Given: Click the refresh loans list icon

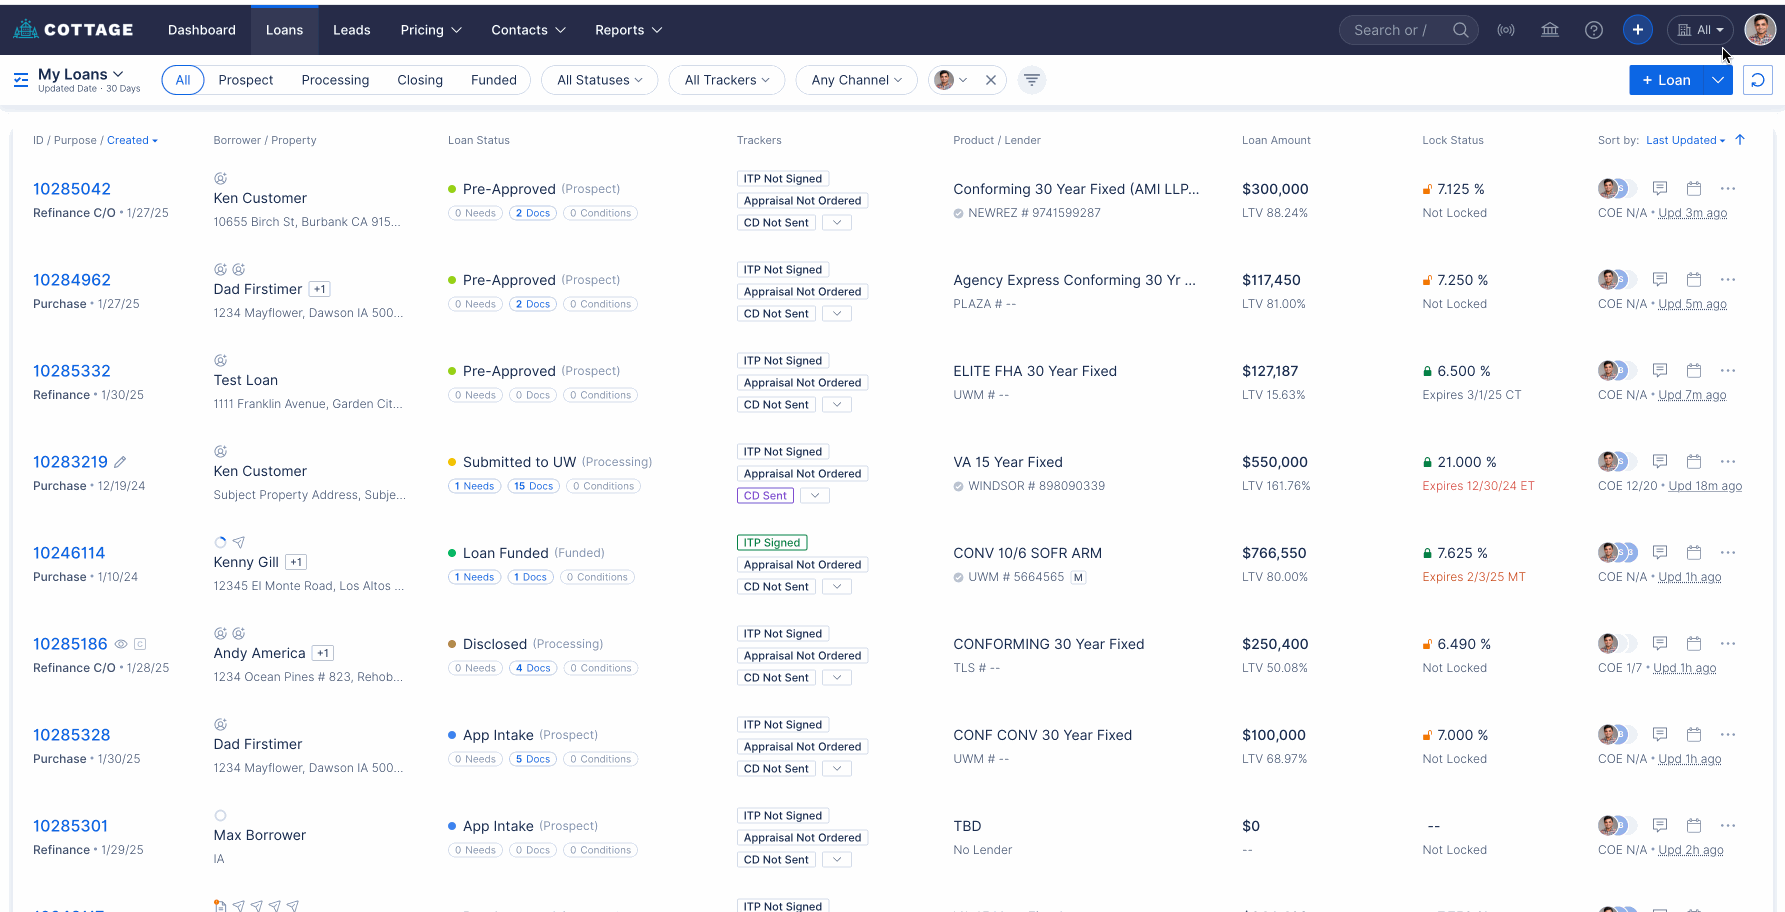Looking at the screenshot, I should [x=1758, y=80].
